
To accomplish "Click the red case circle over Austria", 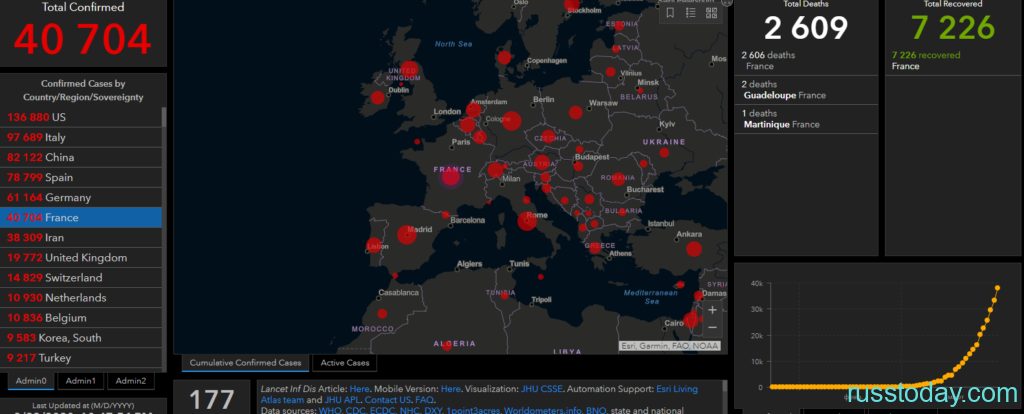I will click(542, 161).
